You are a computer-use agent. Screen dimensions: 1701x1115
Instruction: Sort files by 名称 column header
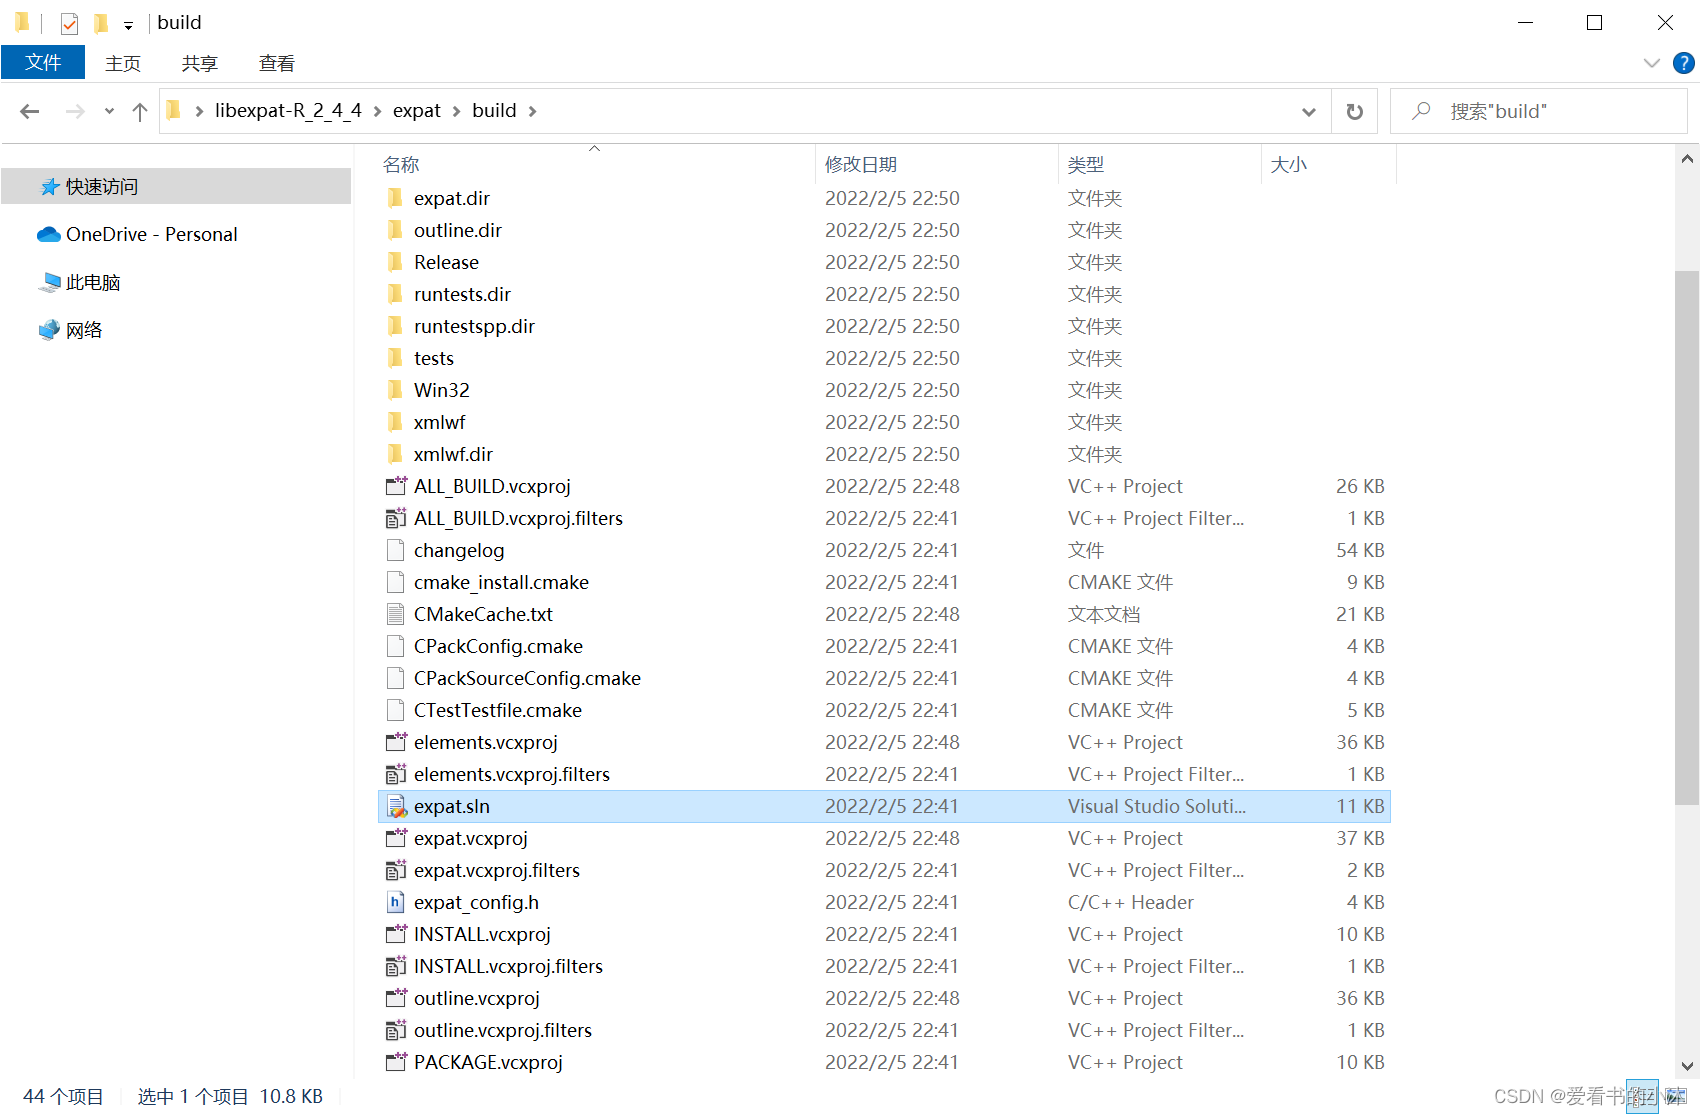[596, 164]
